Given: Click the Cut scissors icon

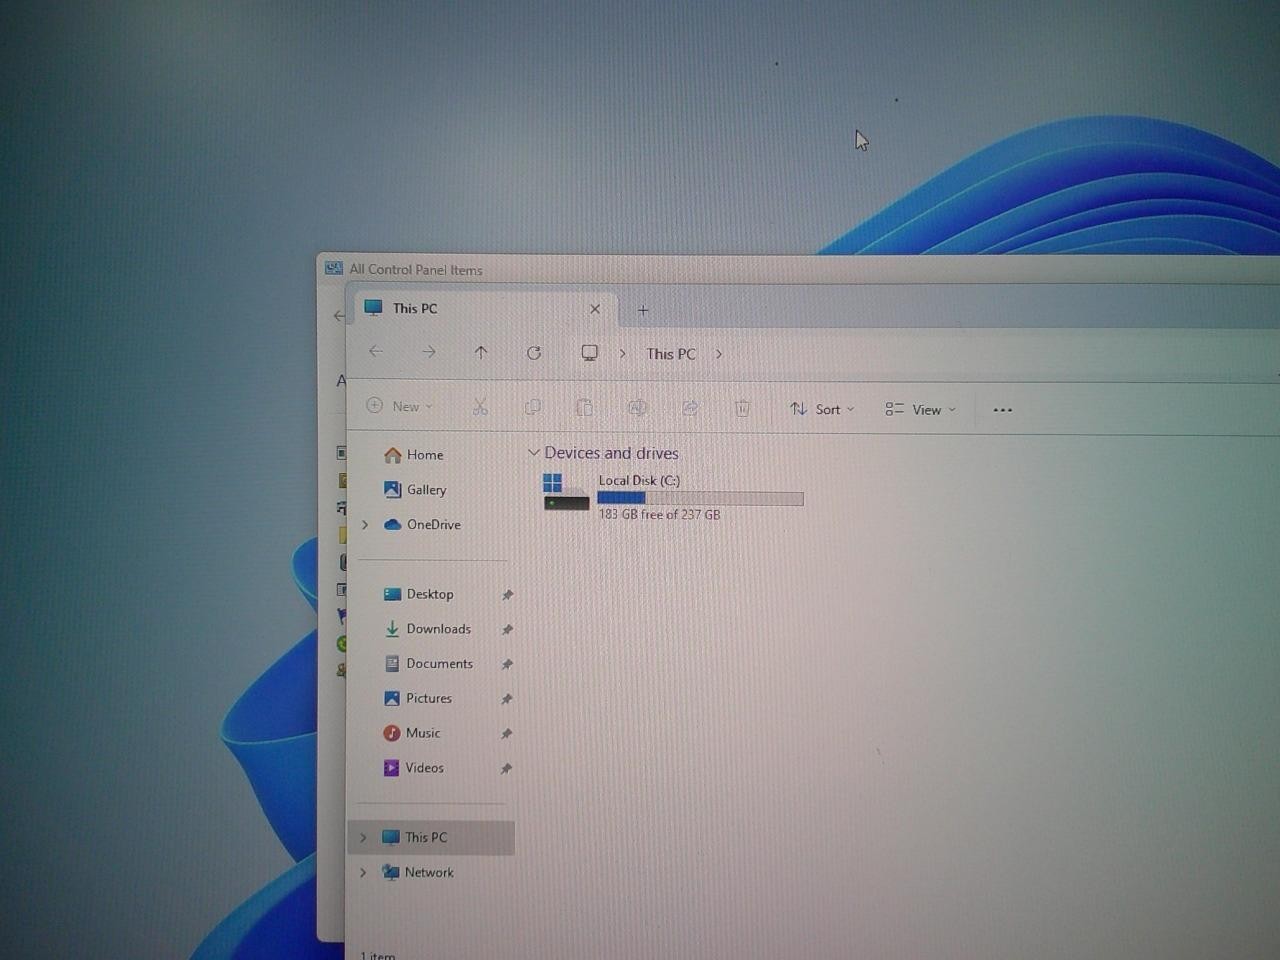Looking at the screenshot, I should 480,407.
